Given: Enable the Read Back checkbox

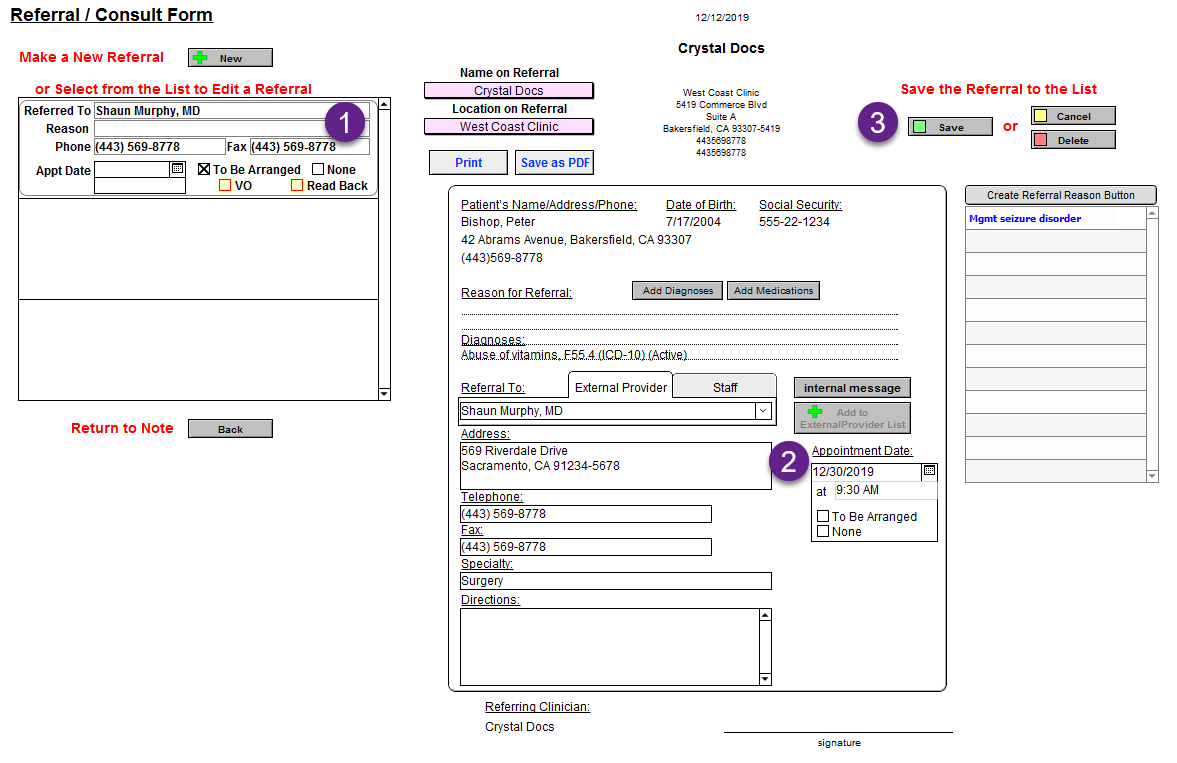Looking at the screenshot, I should click(x=297, y=186).
